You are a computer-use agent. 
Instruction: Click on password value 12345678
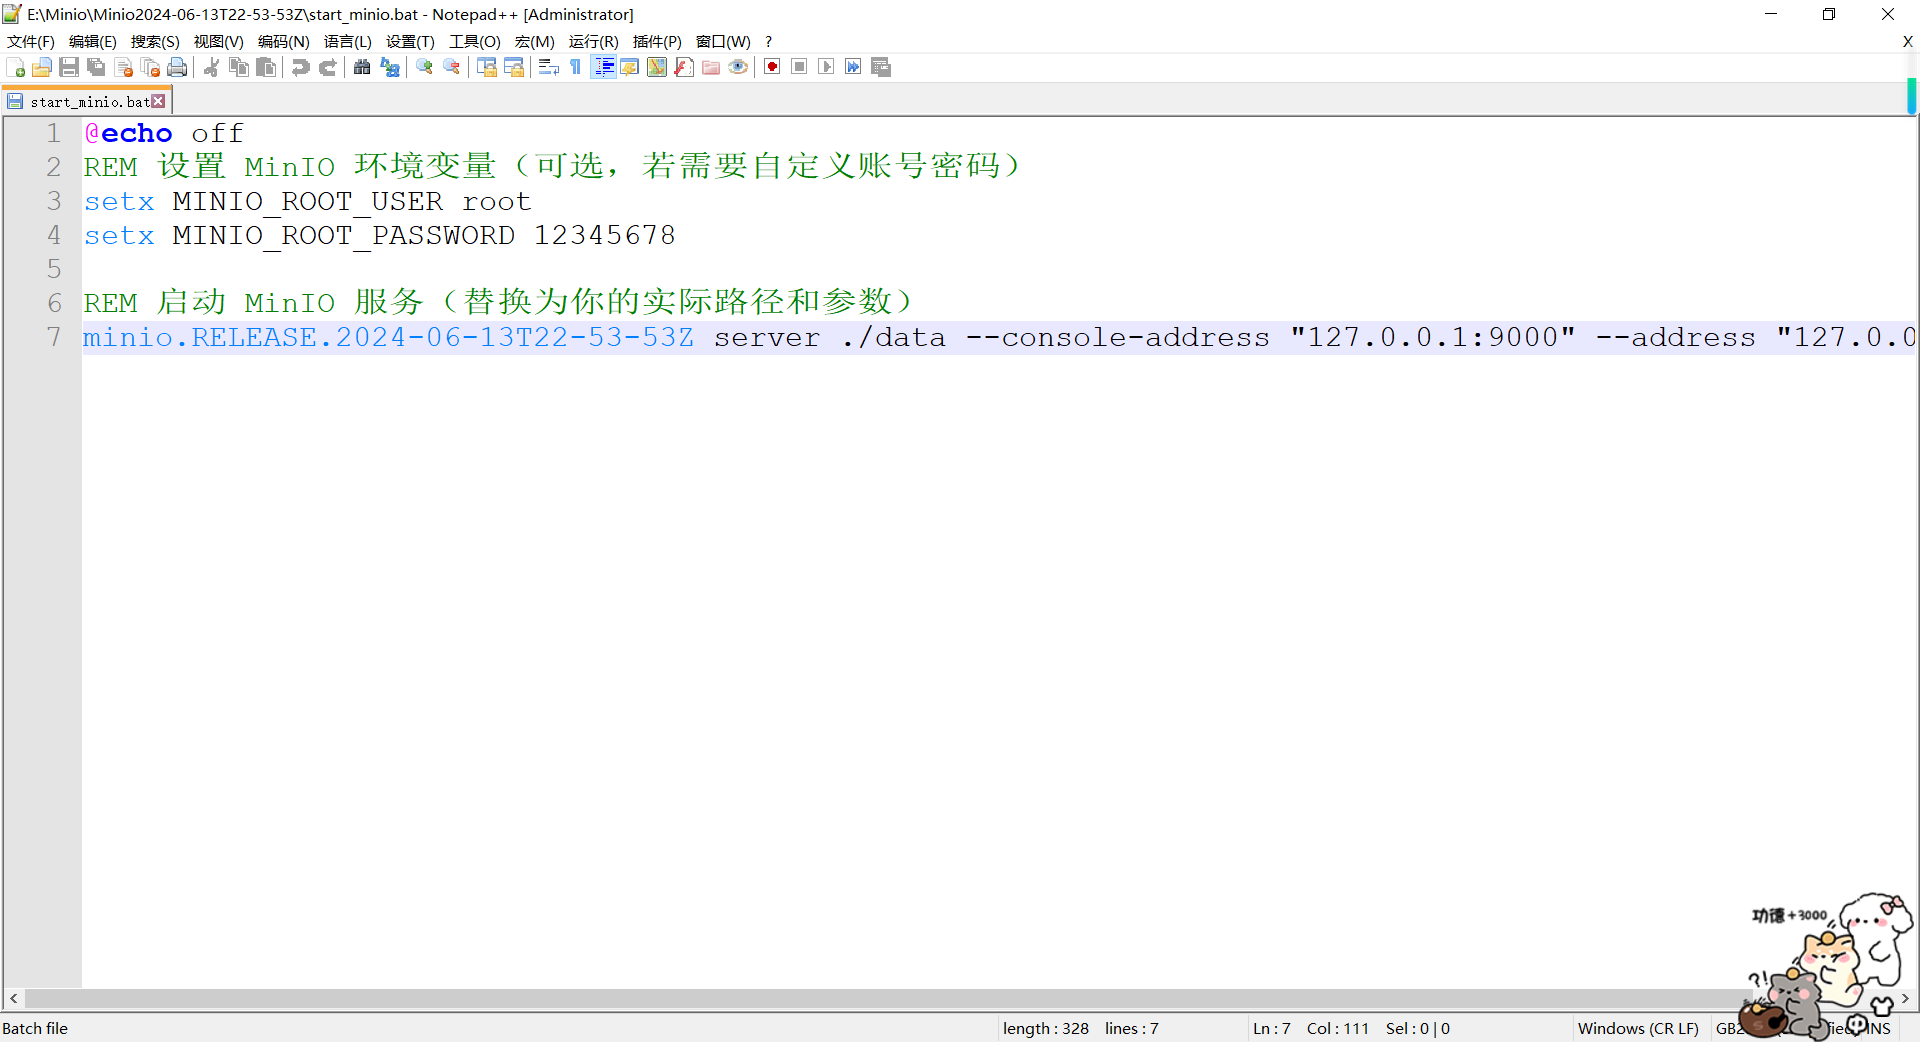(x=604, y=235)
